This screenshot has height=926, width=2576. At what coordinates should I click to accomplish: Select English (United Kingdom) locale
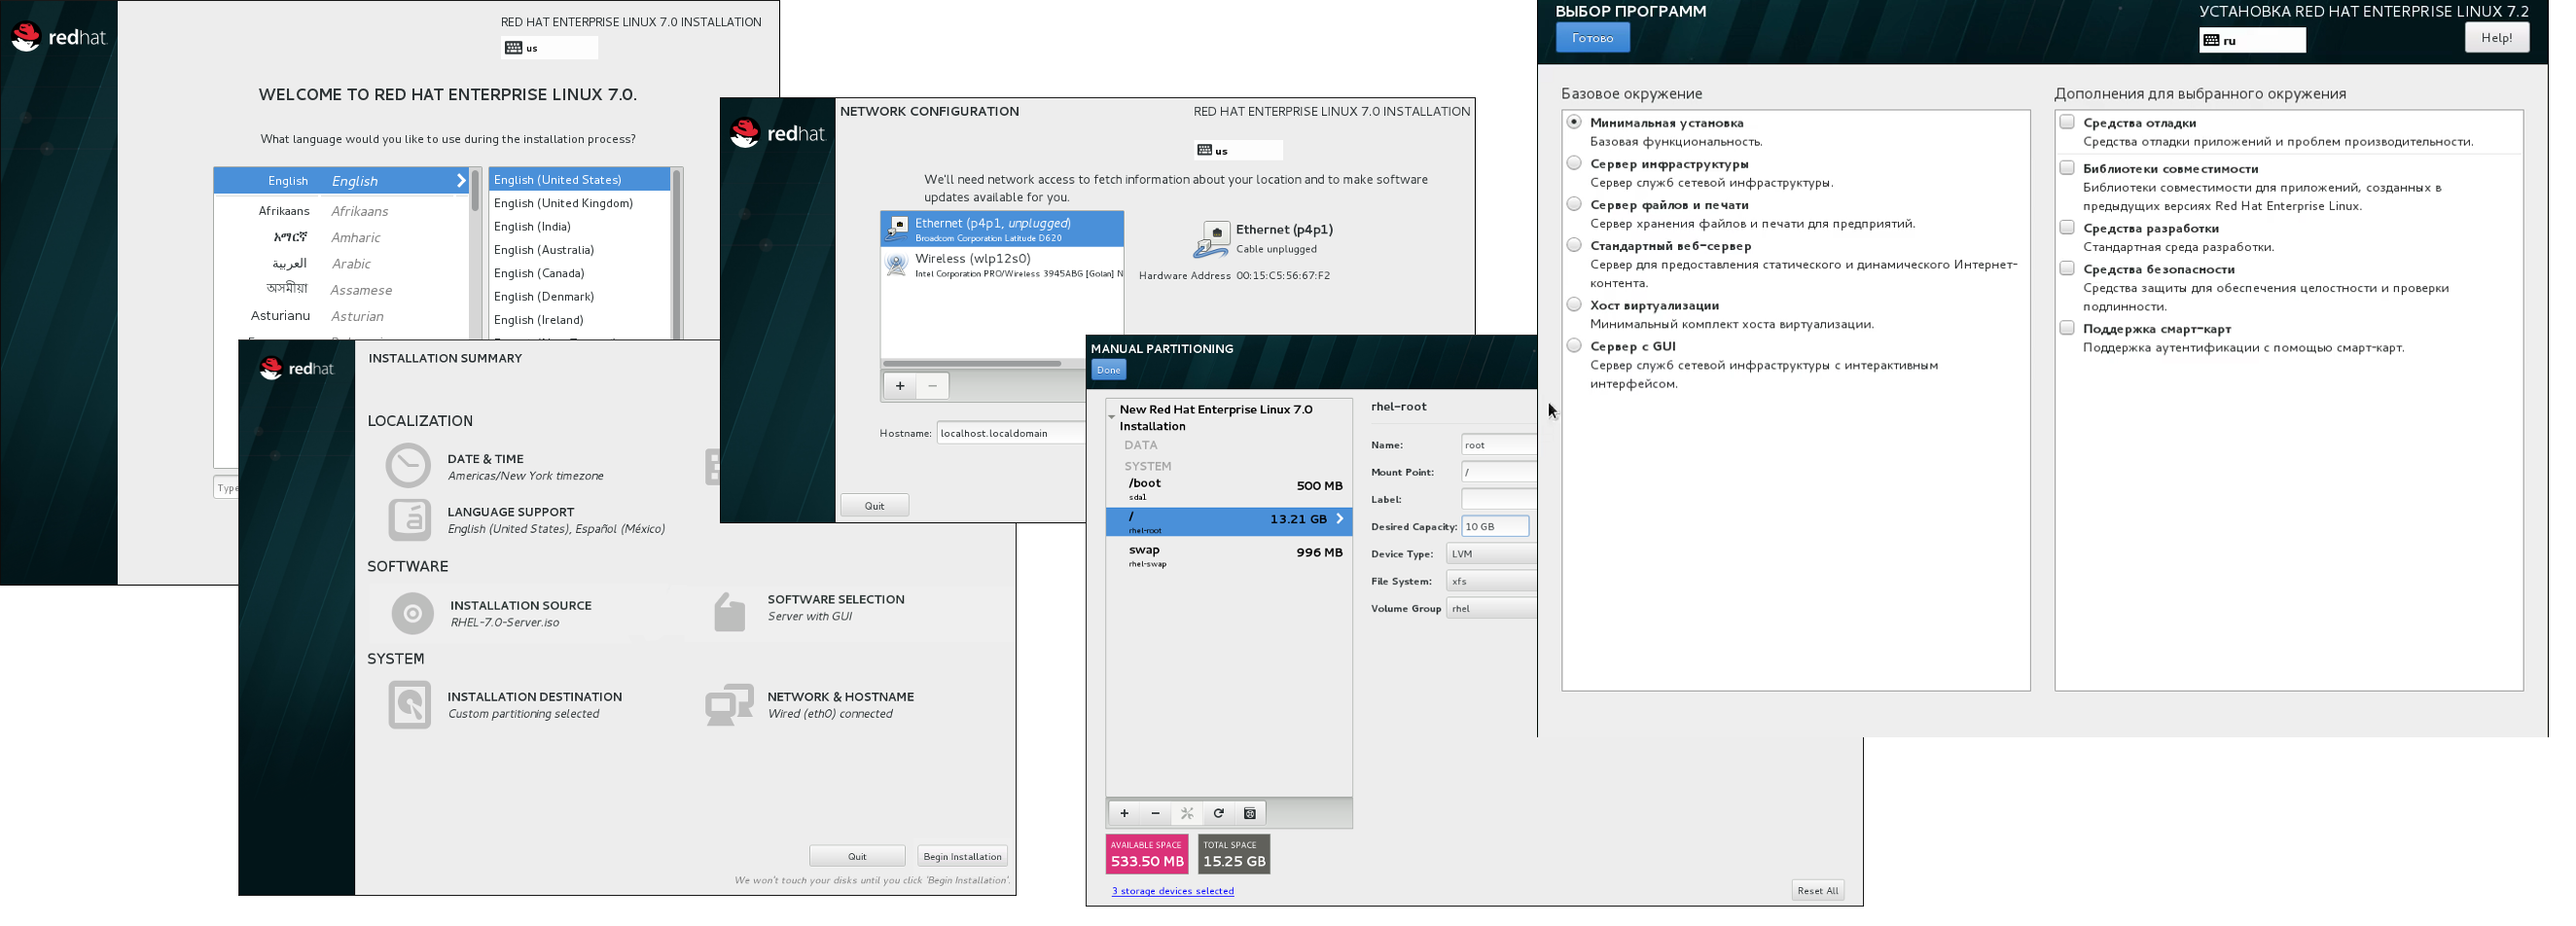pyautogui.click(x=579, y=203)
